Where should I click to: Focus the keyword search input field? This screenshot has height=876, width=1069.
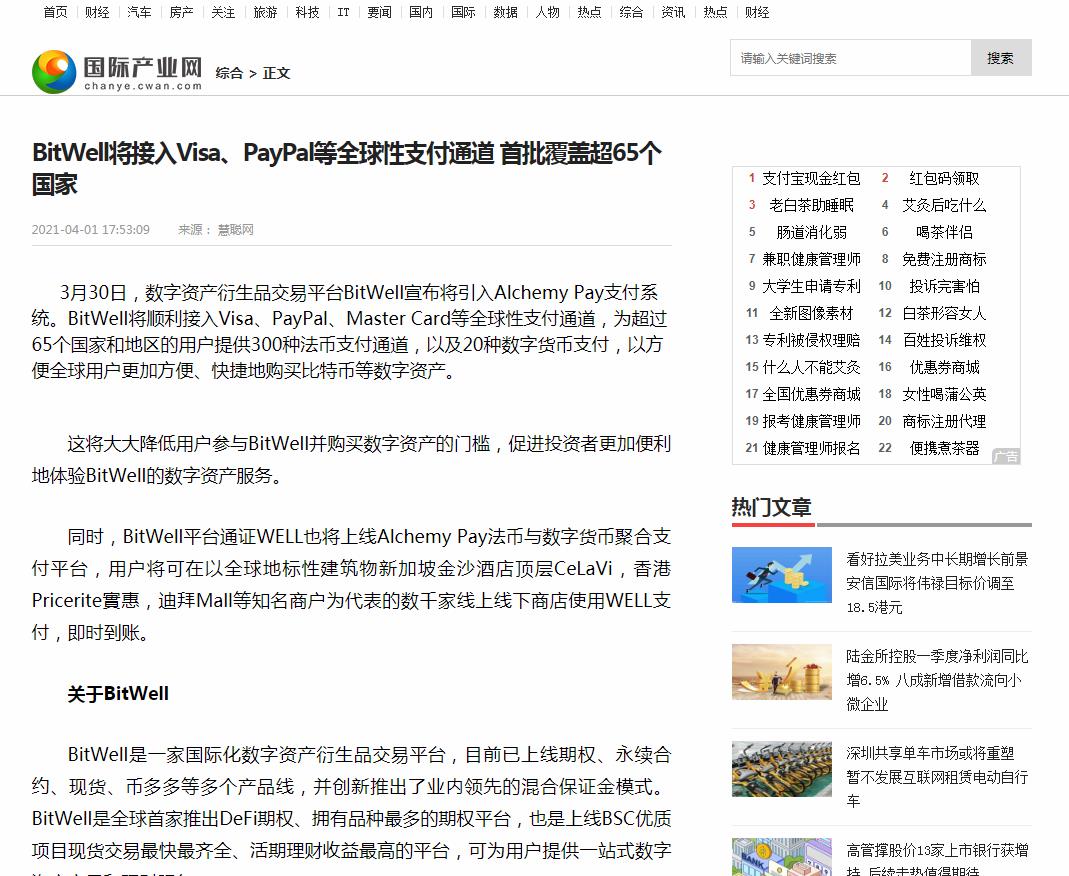[851, 58]
